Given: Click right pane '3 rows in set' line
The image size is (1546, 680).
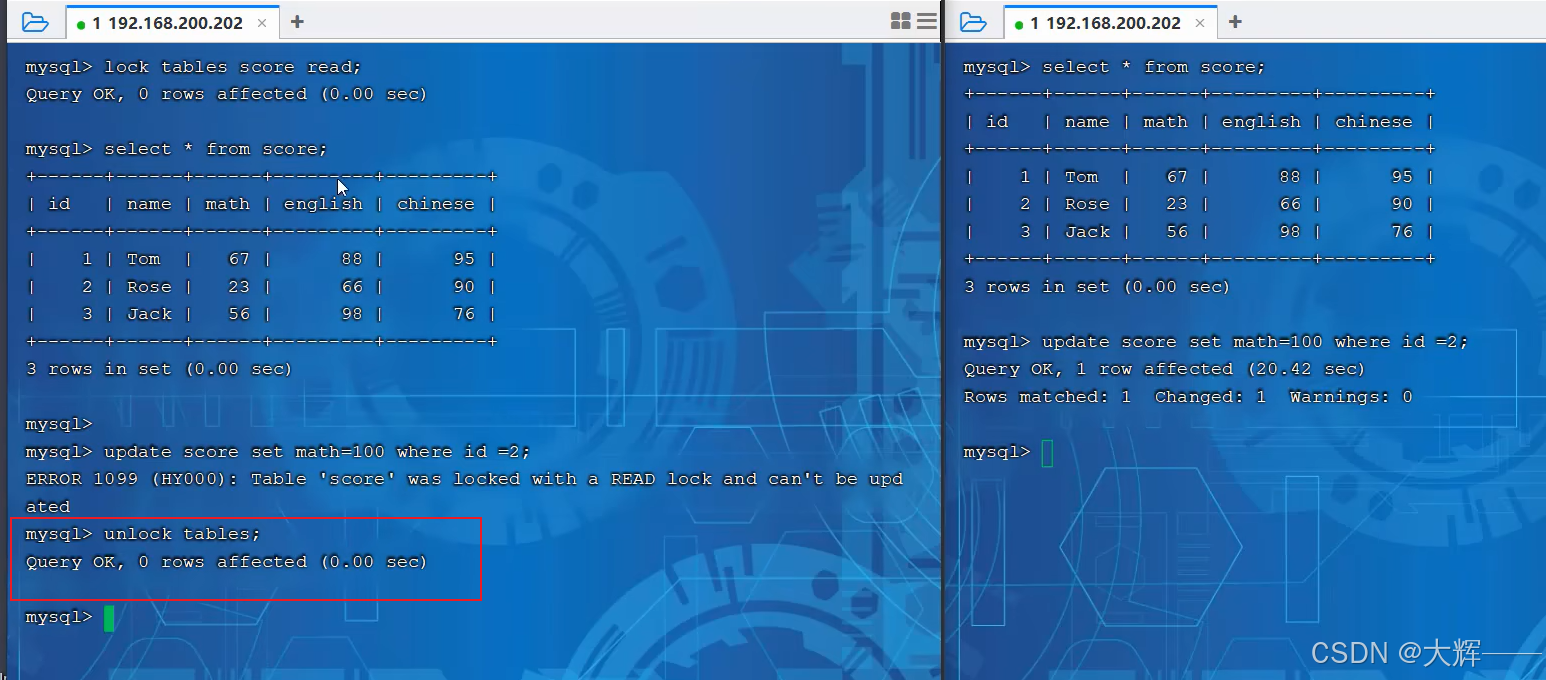Looking at the screenshot, I should pos(1097,287).
